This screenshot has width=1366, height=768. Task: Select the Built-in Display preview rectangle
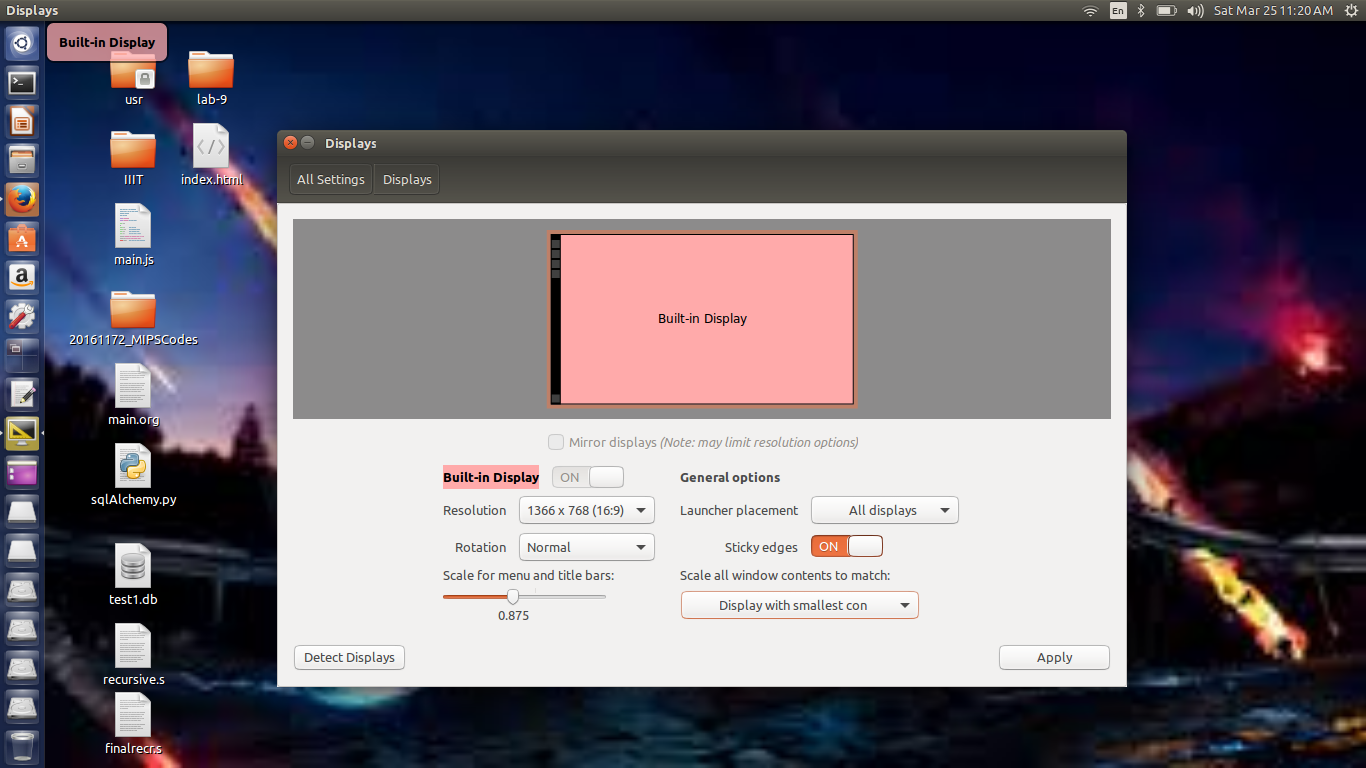702,318
